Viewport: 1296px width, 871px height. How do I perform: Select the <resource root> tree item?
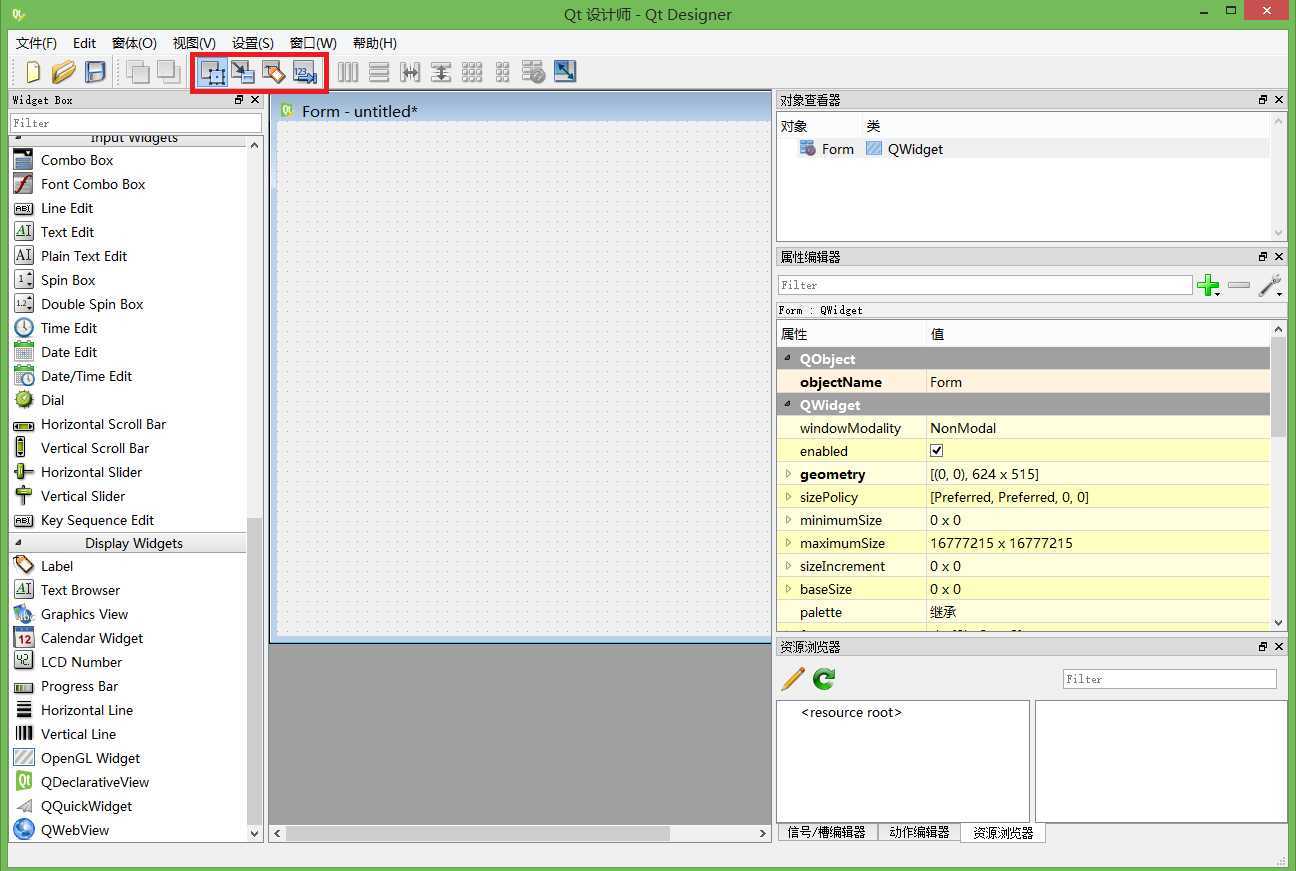851,713
